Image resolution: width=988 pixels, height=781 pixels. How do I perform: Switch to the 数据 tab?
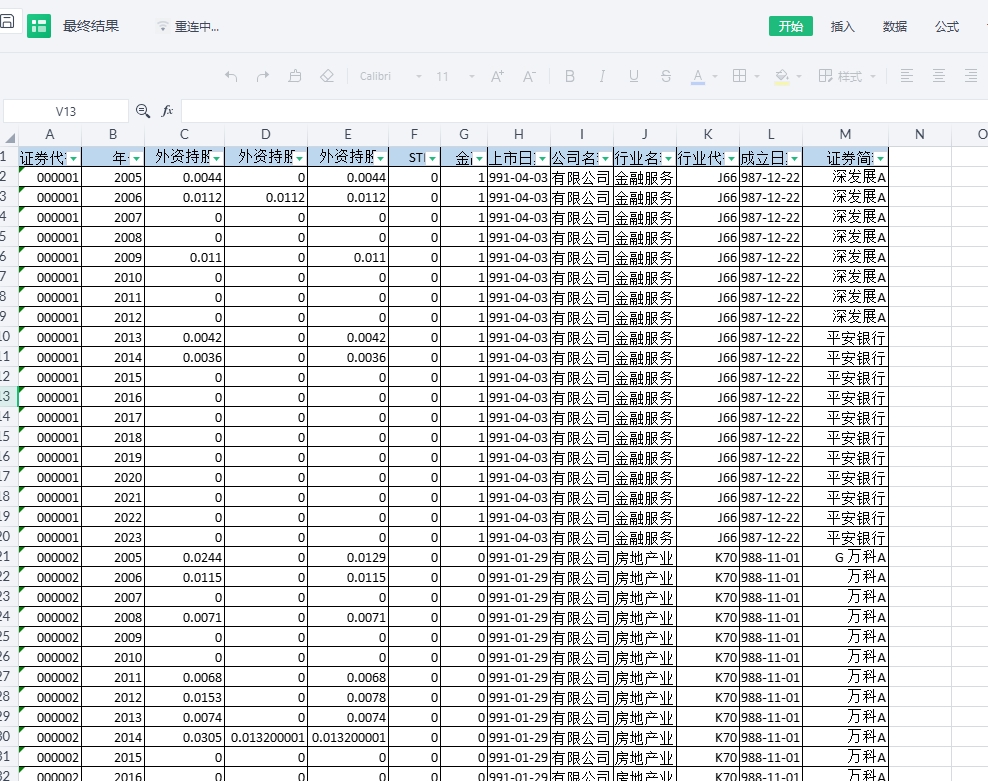click(895, 26)
